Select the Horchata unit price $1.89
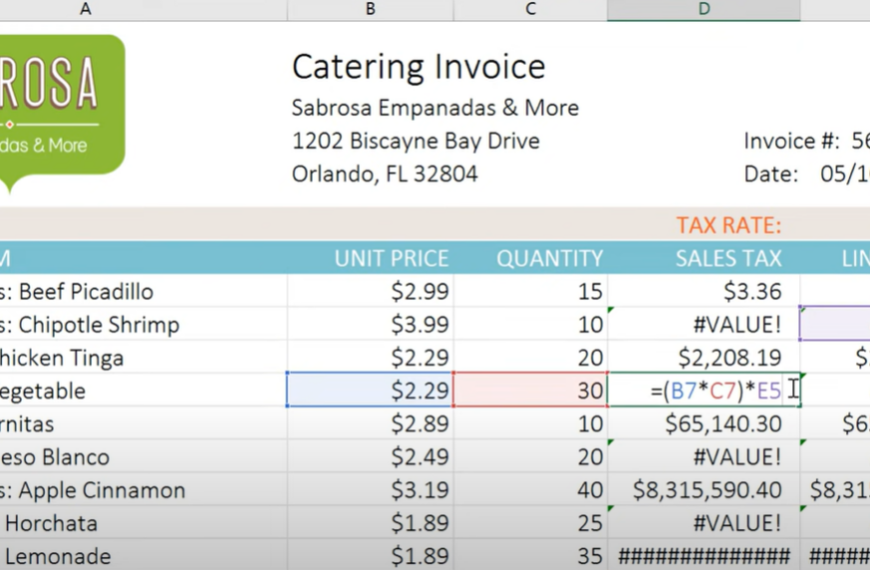The width and height of the screenshot is (870, 570). [x=370, y=523]
